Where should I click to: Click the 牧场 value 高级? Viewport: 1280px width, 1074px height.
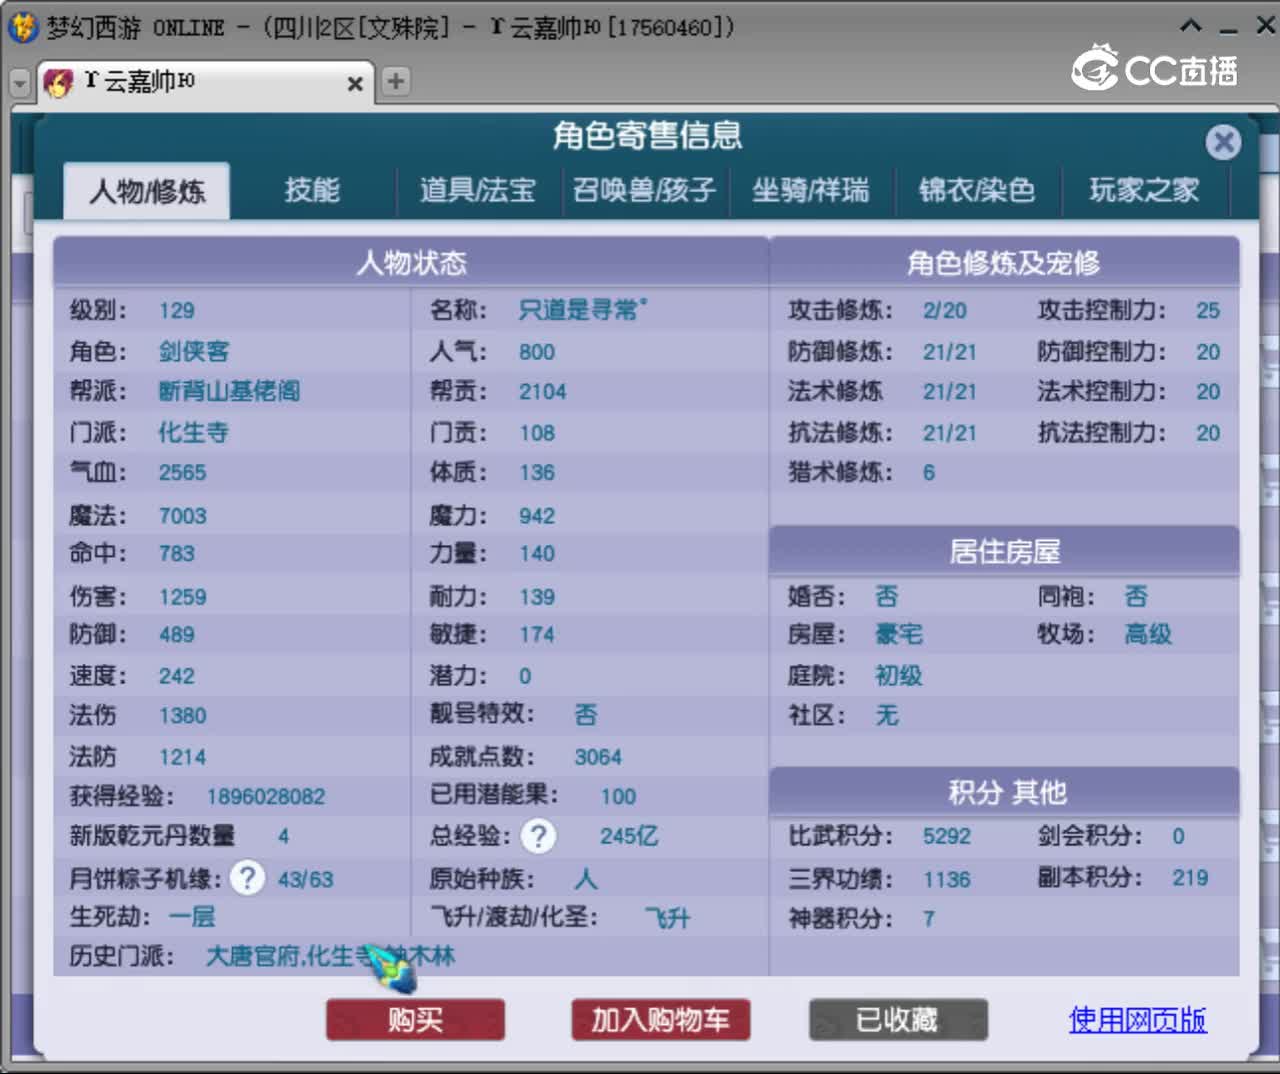(1148, 634)
